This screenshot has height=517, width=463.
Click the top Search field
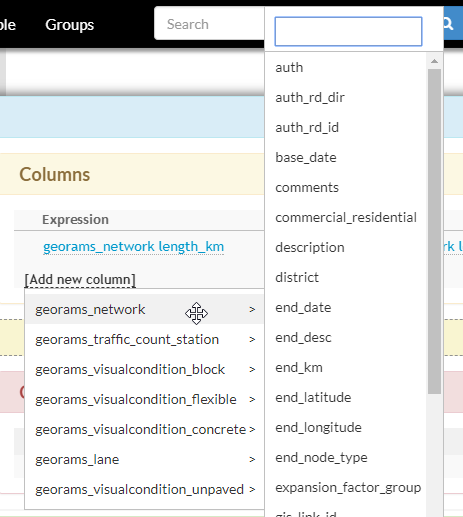(x=209, y=24)
